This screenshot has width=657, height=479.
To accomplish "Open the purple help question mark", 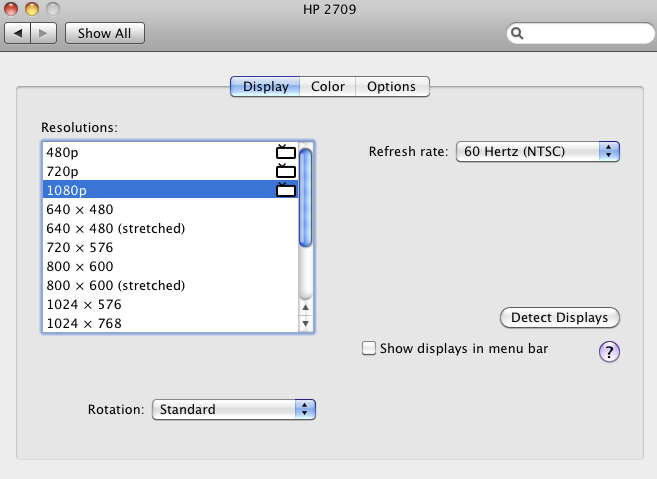I will point(609,351).
